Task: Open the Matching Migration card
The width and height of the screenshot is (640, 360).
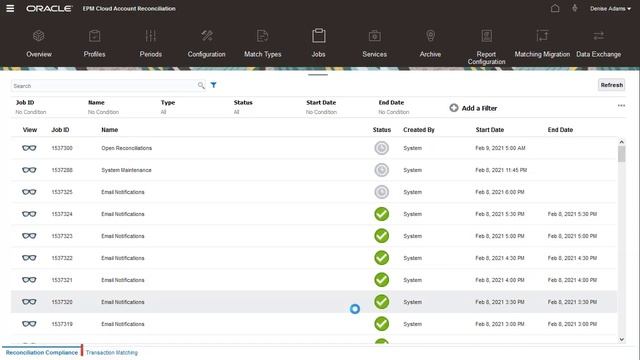Action: [x=542, y=44]
